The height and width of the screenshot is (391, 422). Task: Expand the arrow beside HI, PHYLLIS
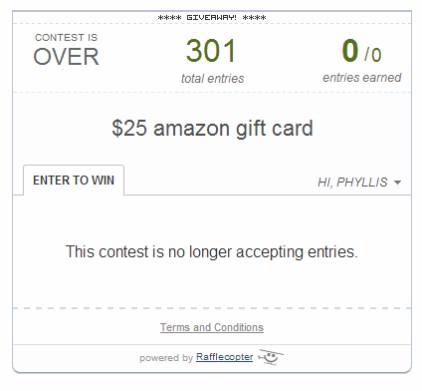[x=397, y=182]
